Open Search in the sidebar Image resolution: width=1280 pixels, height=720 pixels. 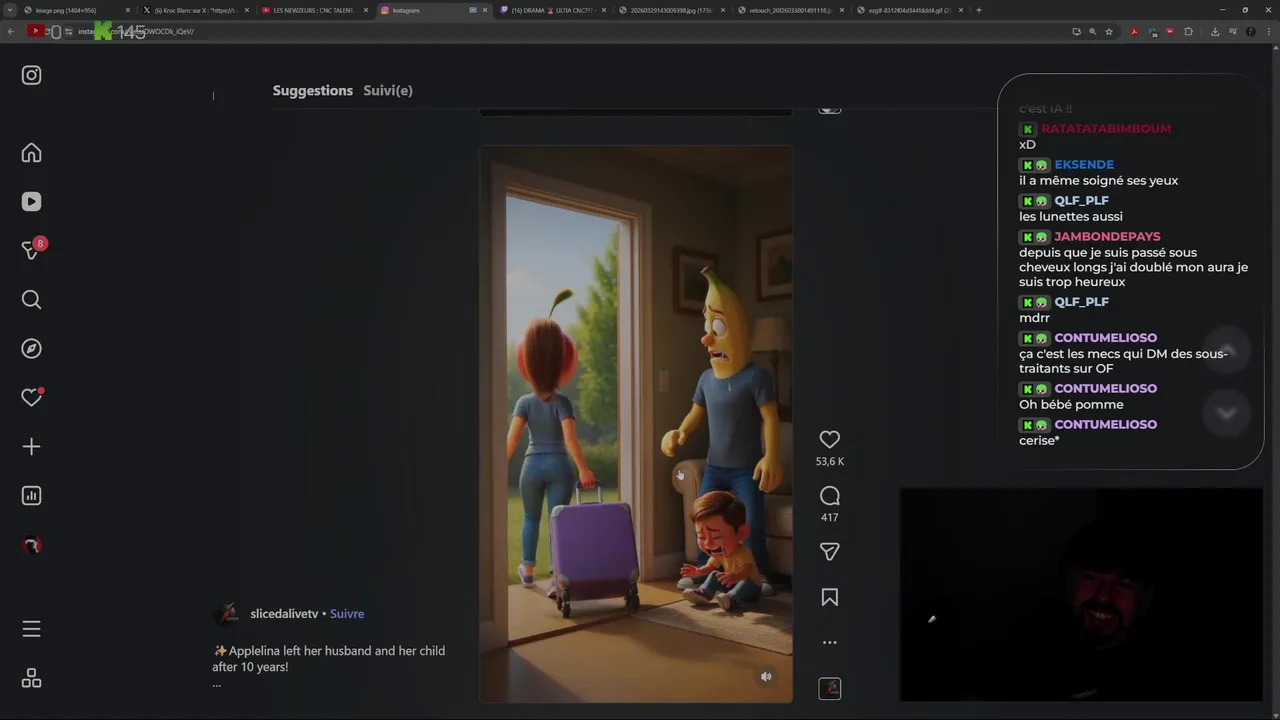(32, 300)
